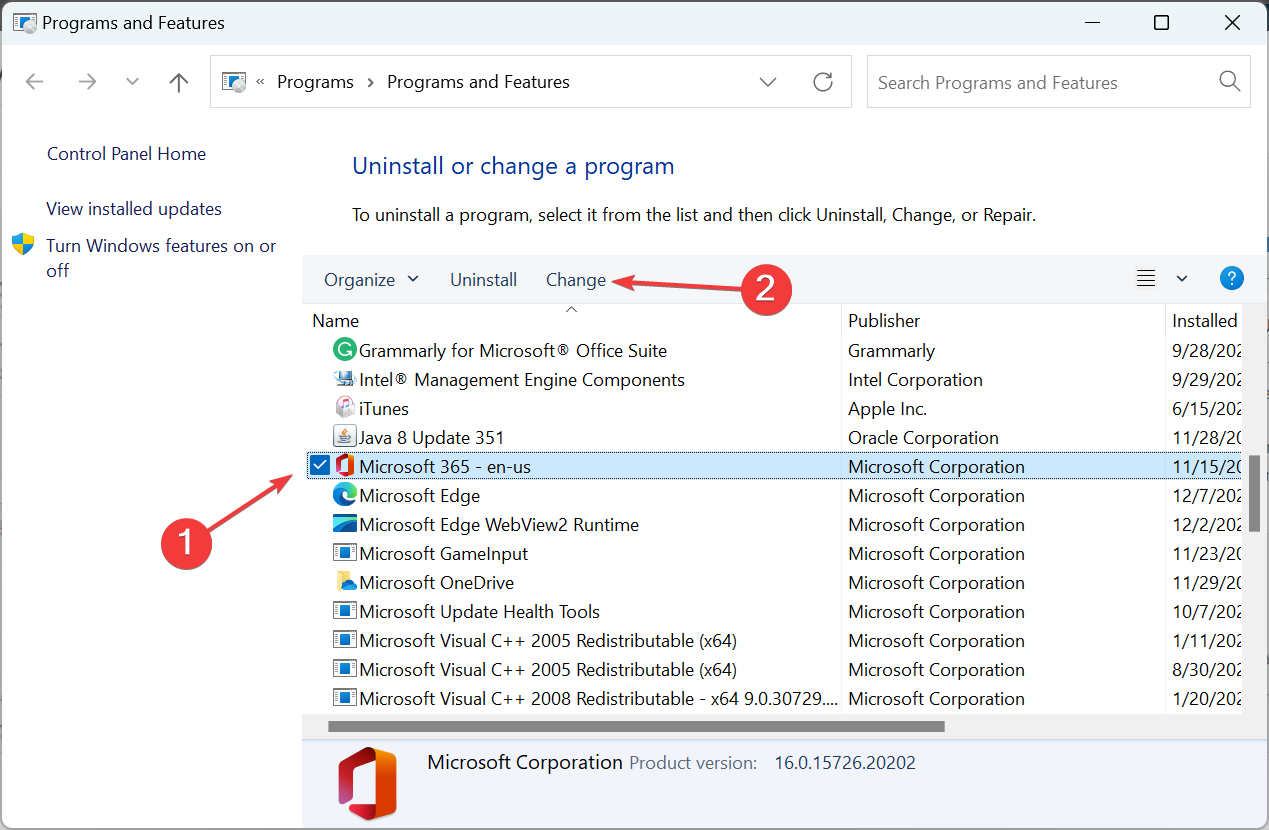Open the Organize dropdown menu
Screen dimensions: 1269x830
(x=371, y=280)
